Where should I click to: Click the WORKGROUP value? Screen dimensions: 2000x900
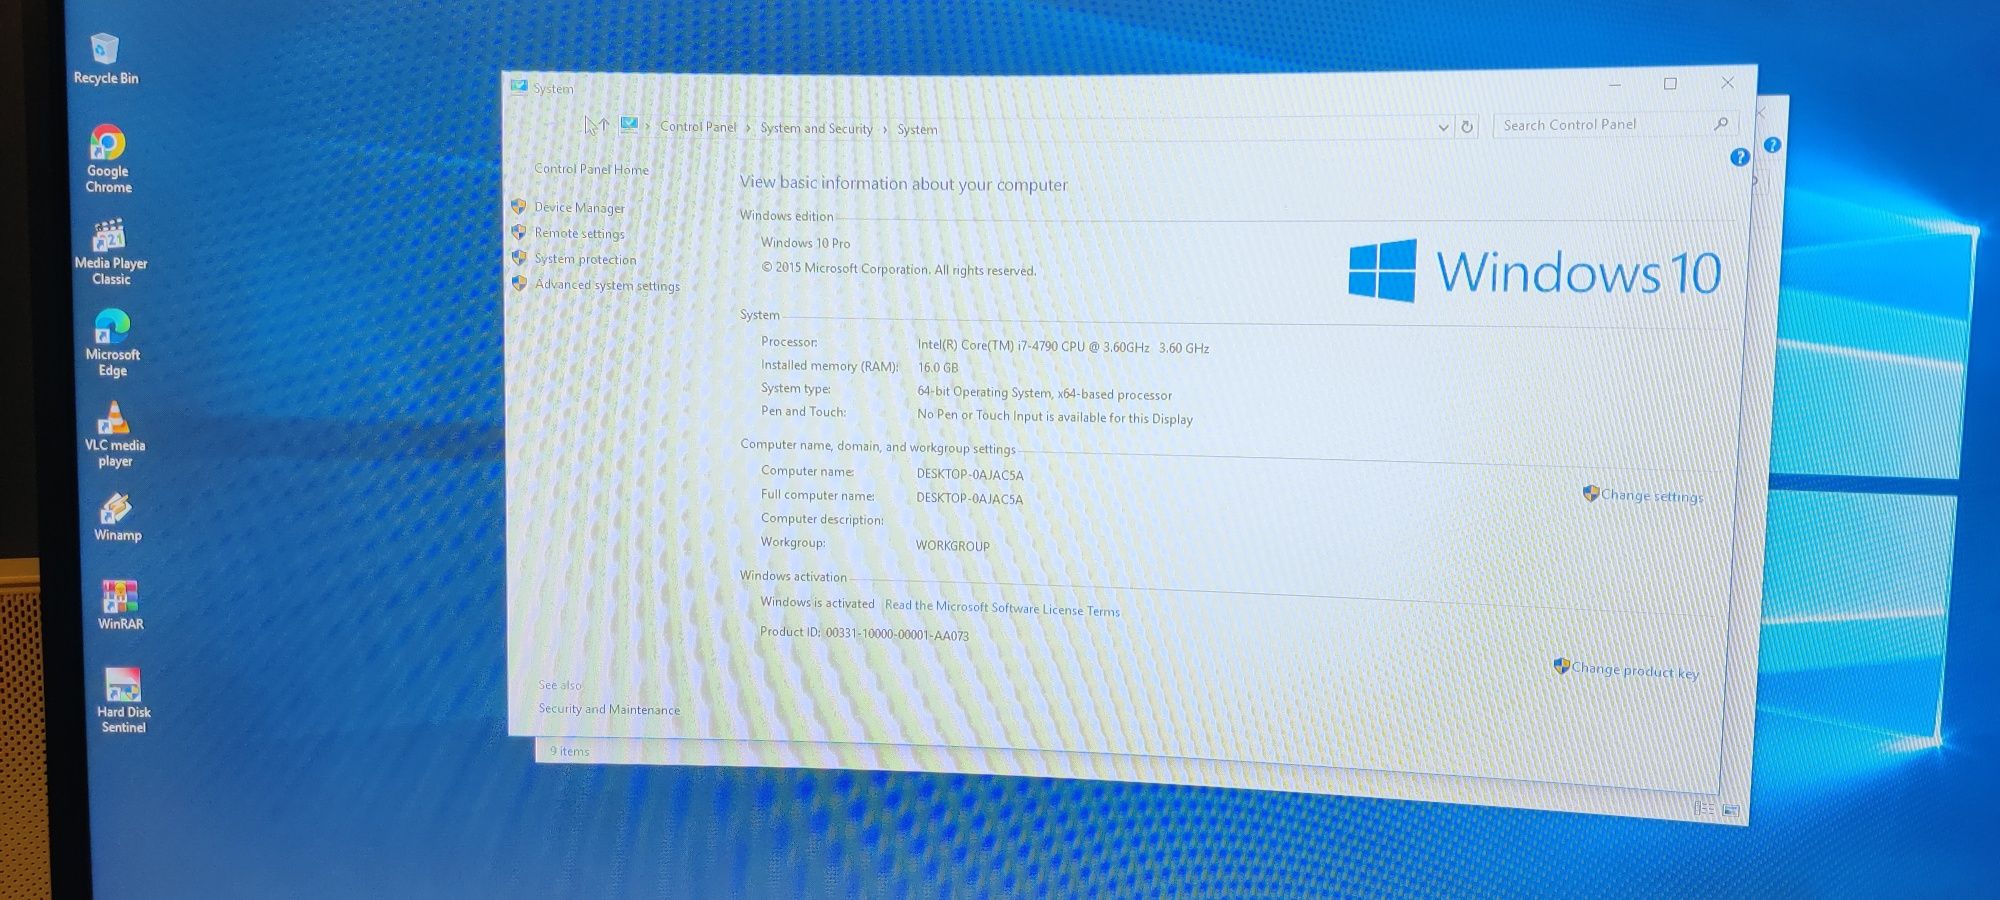(x=952, y=546)
